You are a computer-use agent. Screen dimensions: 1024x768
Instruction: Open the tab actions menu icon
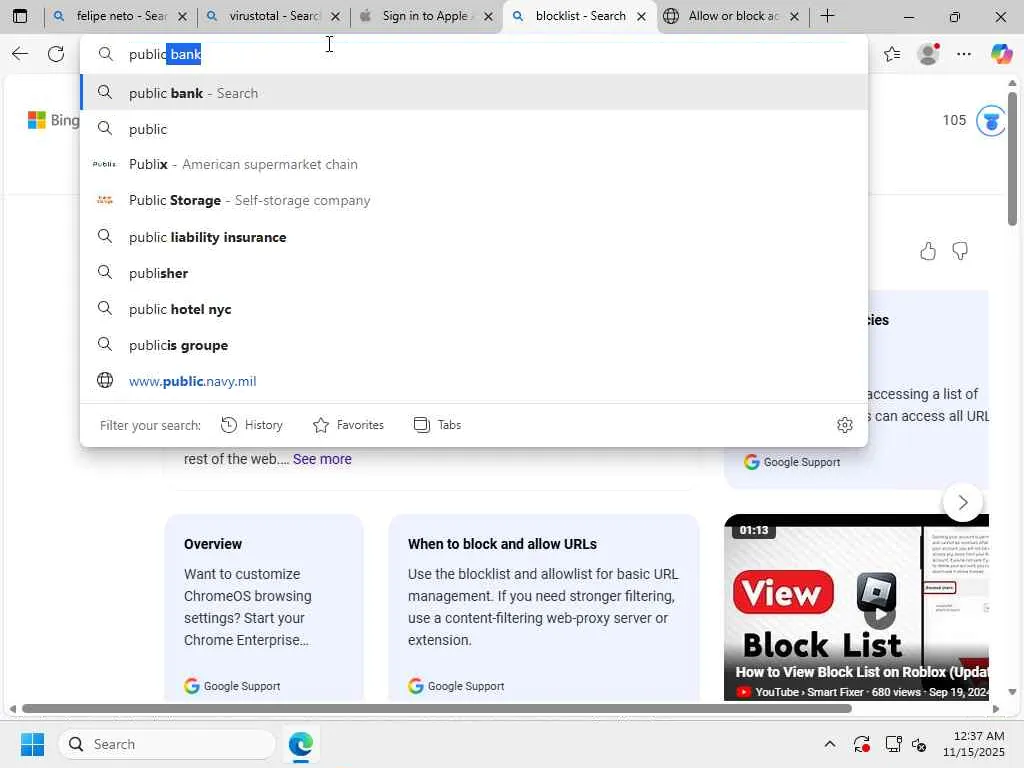pos(20,16)
